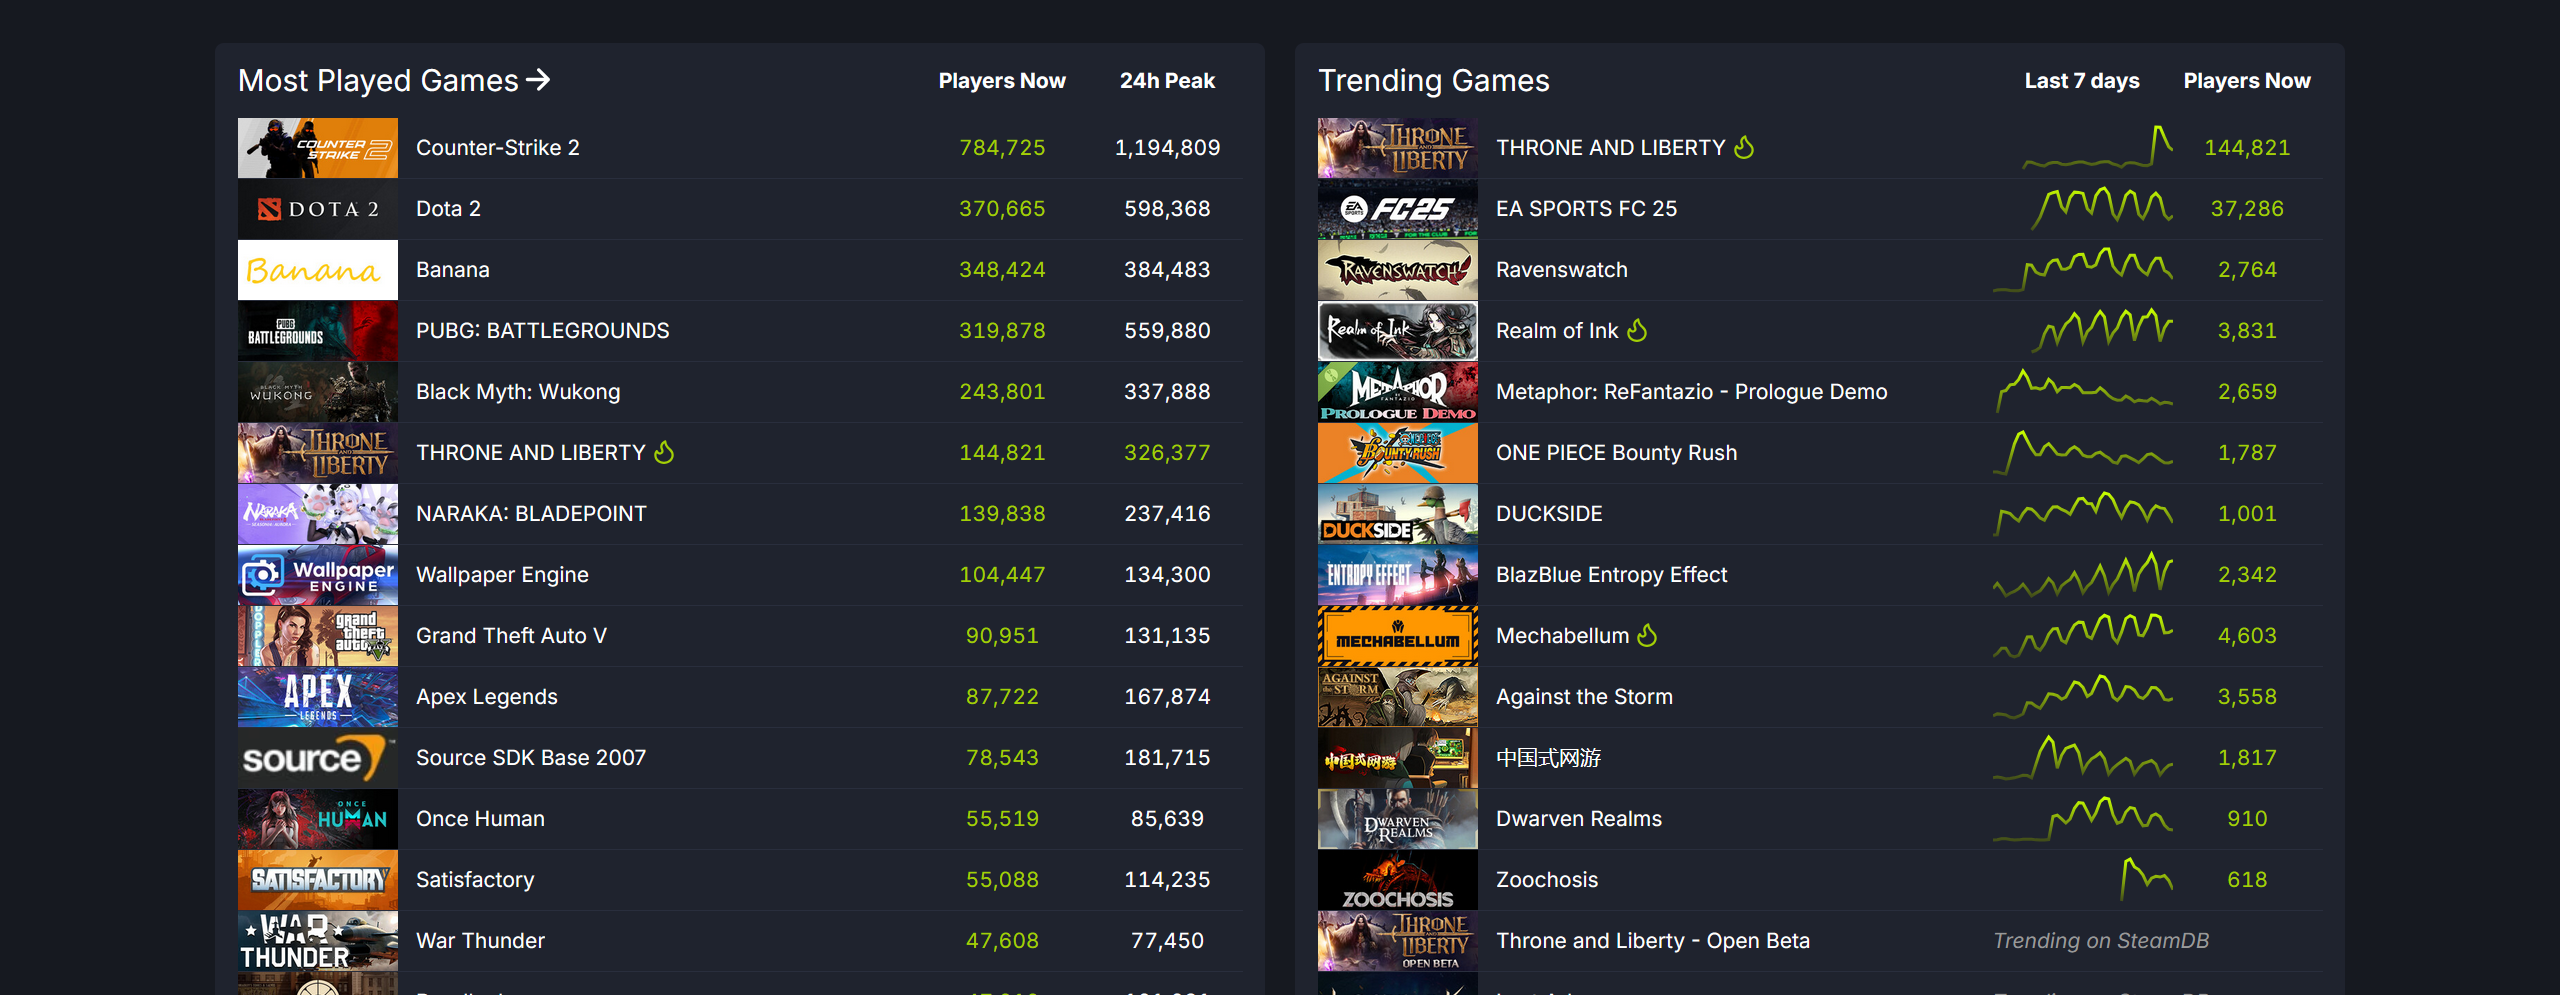Open EA SPORTS FC 25 trending link

pyautogui.click(x=1586, y=209)
